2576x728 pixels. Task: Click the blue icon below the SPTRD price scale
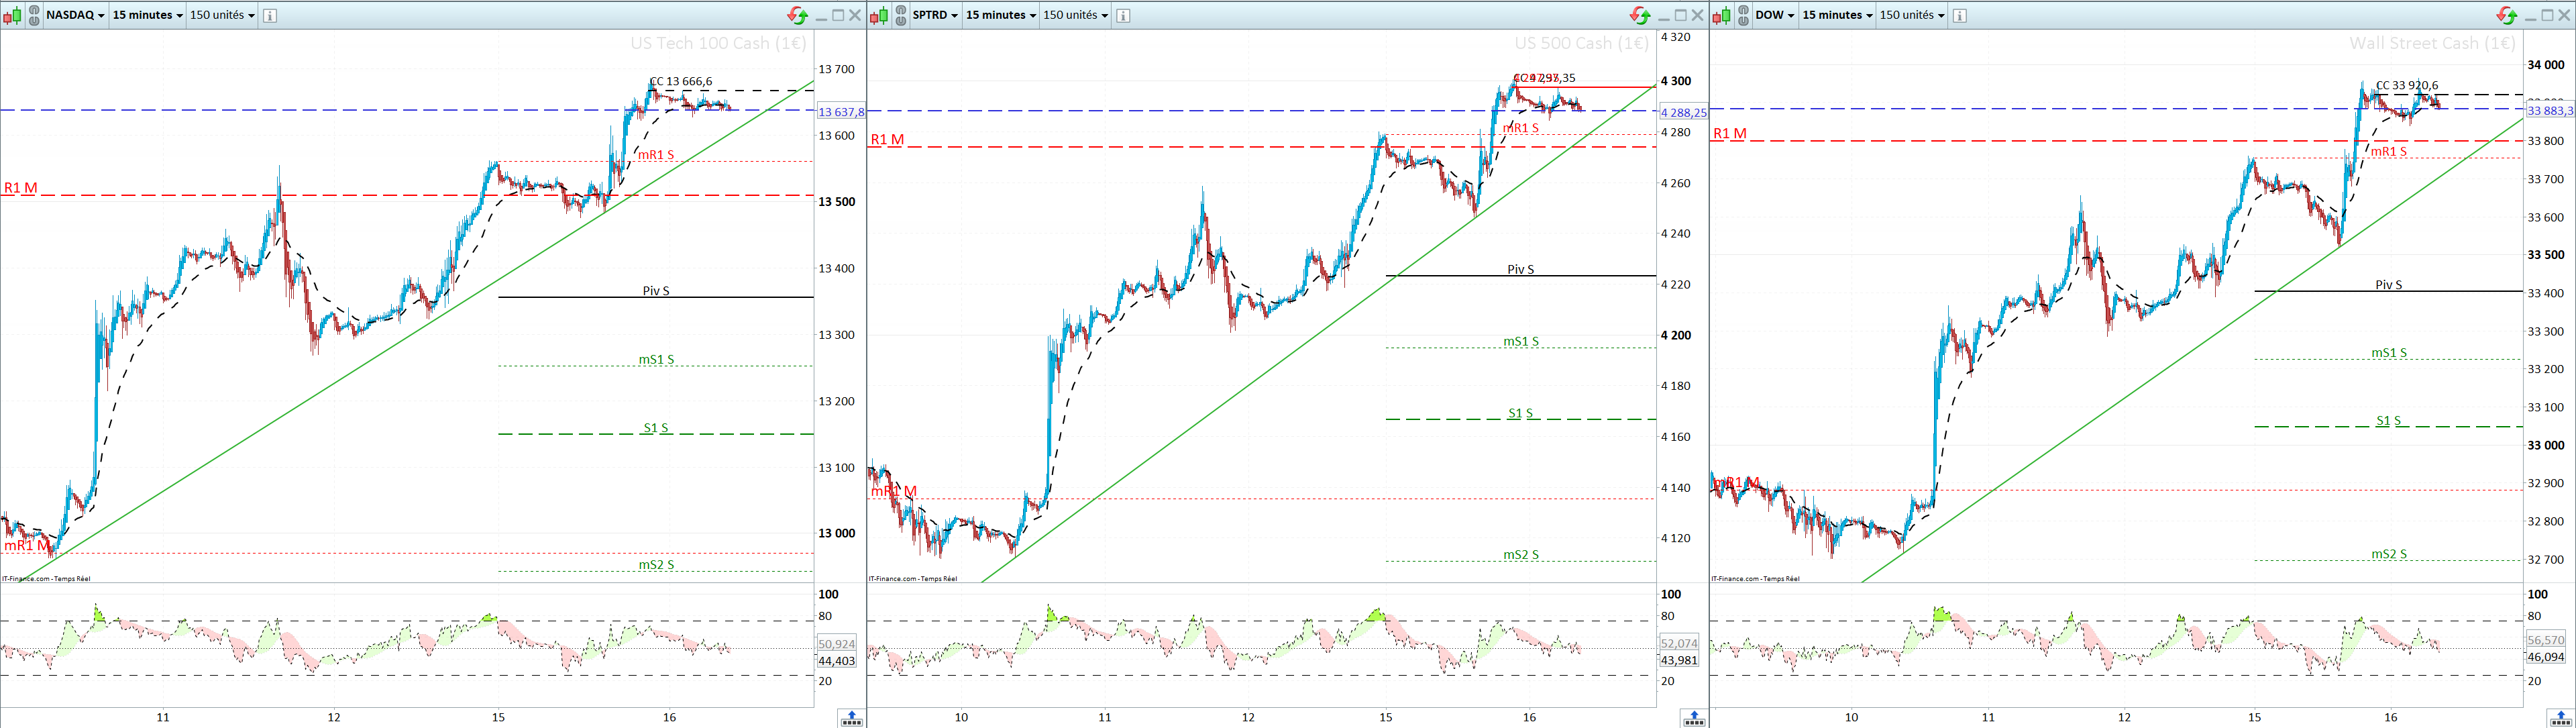1694,718
